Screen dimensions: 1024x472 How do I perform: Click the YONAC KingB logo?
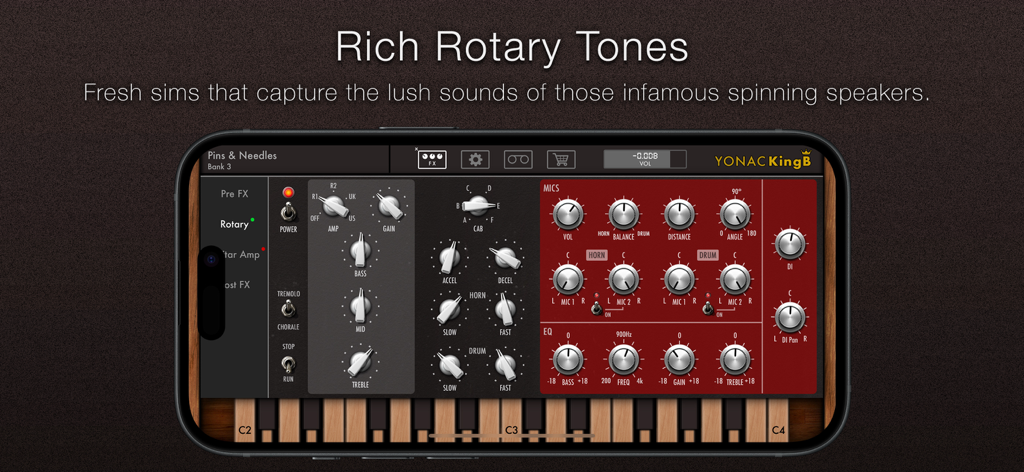tap(763, 161)
